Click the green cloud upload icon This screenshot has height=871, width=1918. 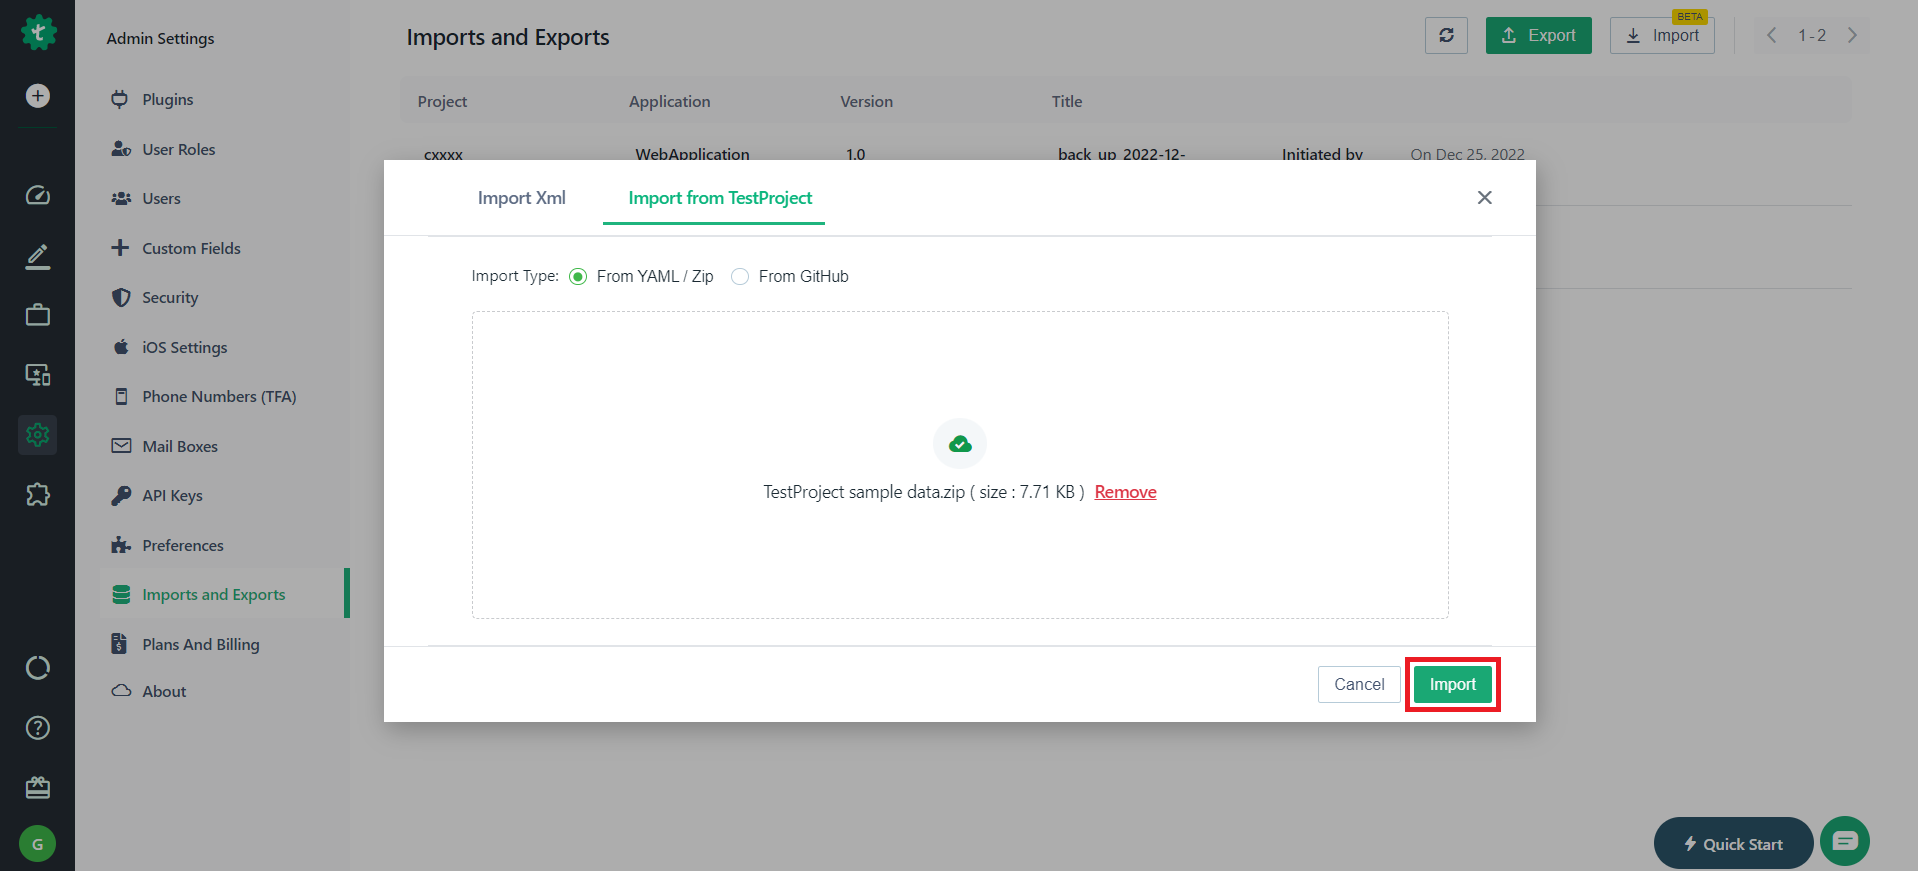point(960,444)
